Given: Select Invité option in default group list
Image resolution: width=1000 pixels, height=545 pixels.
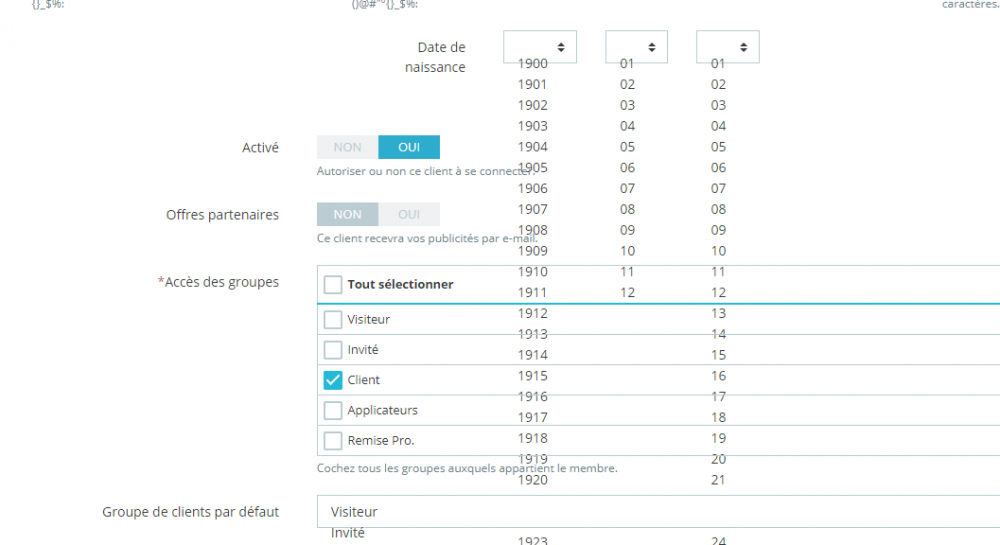Looking at the screenshot, I should pyautogui.click(x=348, y=533).
